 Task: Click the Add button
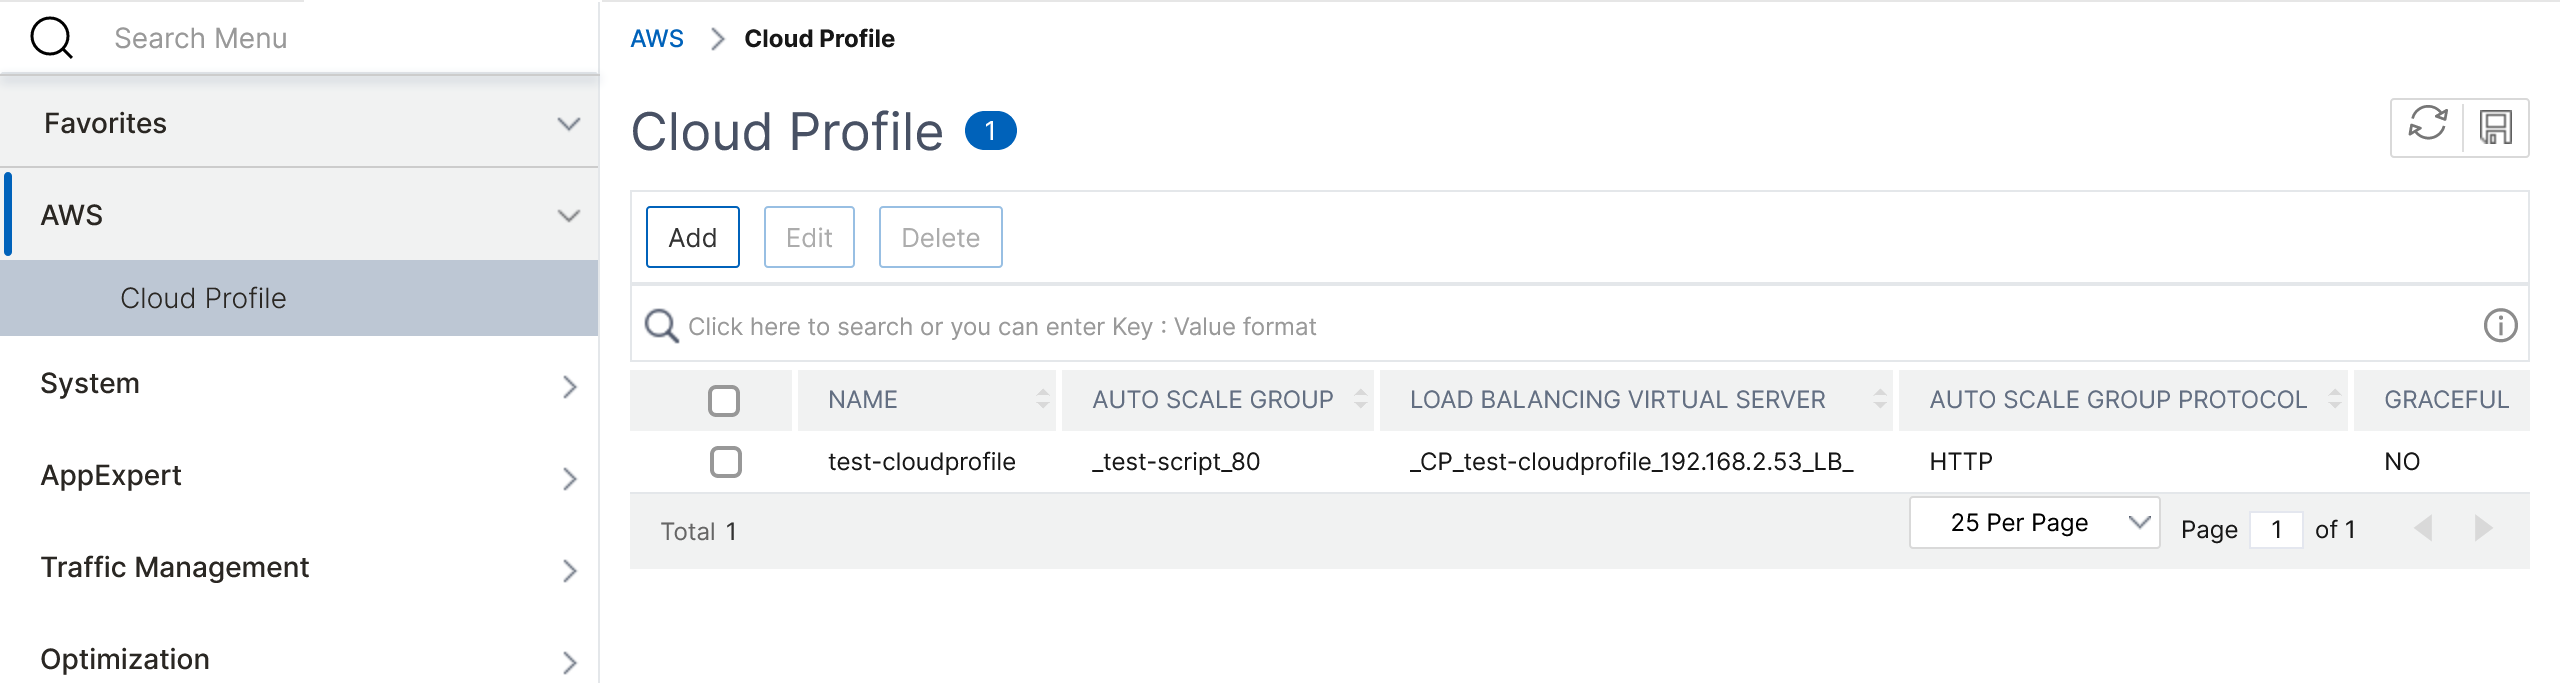click(693, 237)
